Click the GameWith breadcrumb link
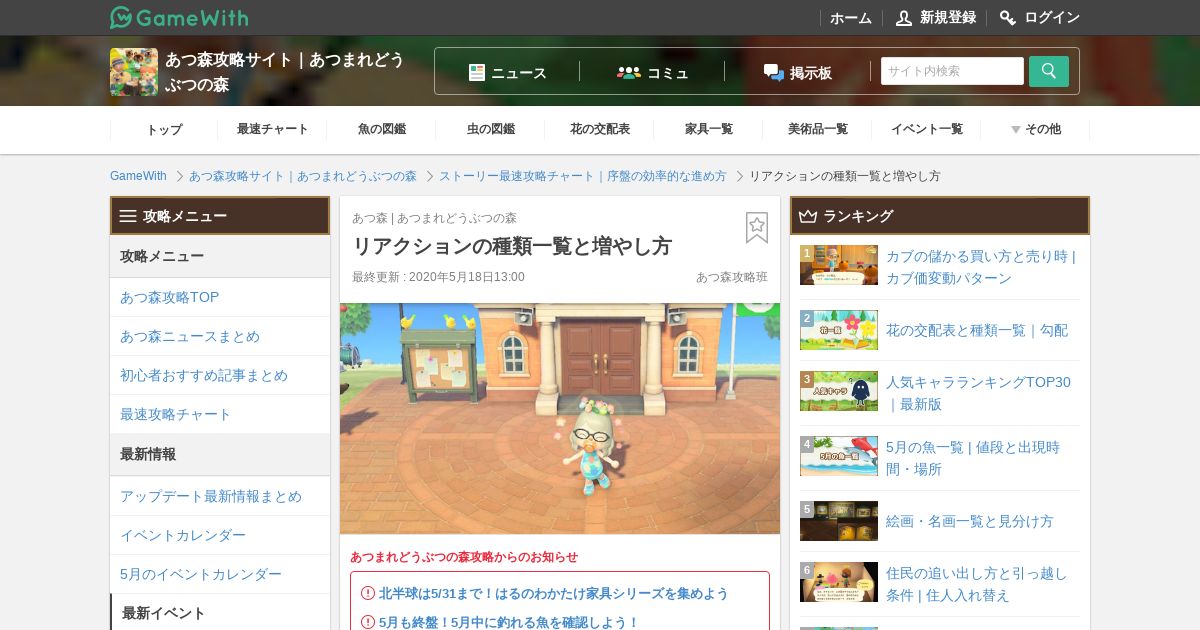This screenshot has width=1200, height=630. pos(138,176)
